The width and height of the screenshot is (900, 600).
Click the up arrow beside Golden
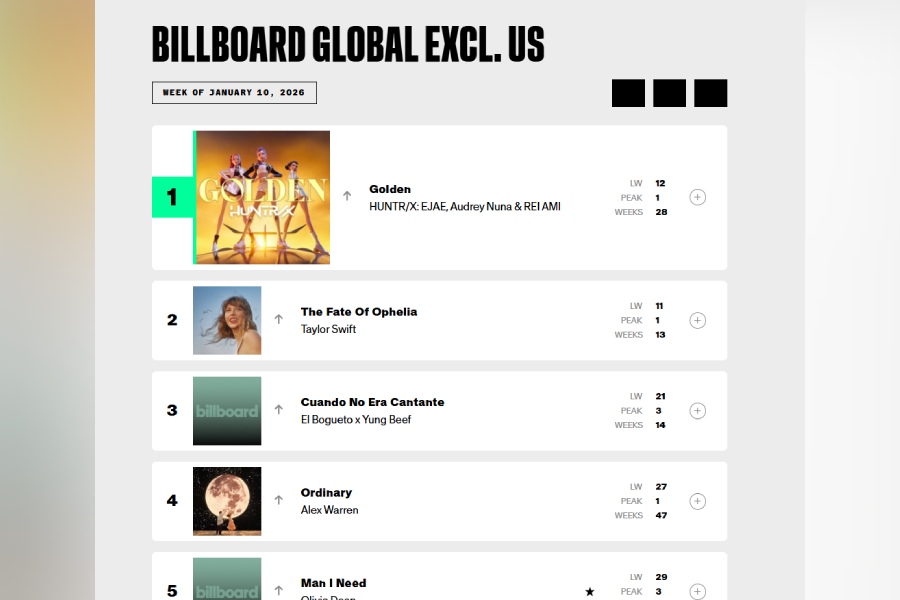pos(347,196)
